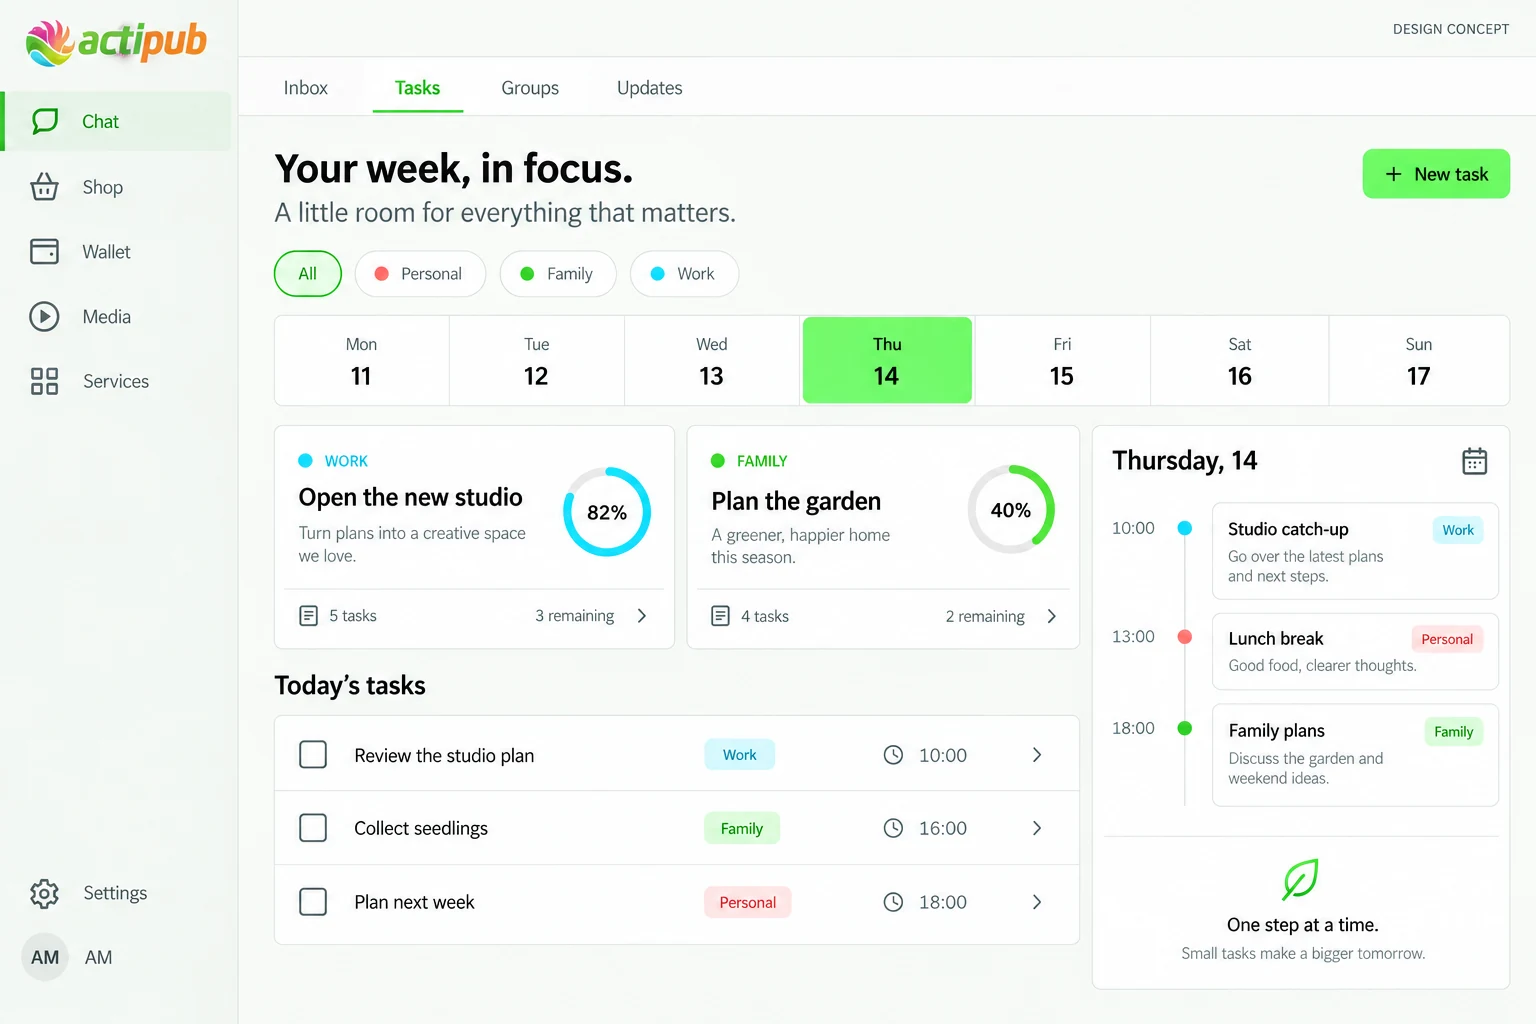
Task: Select Fri 15 in the week strip
Action: (1062, 361)
